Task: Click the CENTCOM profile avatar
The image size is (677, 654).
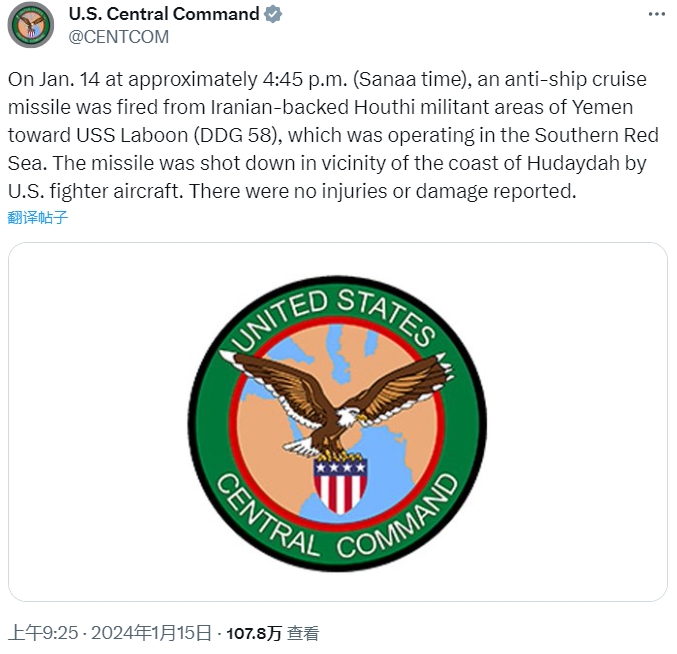Action: (31, 25)
